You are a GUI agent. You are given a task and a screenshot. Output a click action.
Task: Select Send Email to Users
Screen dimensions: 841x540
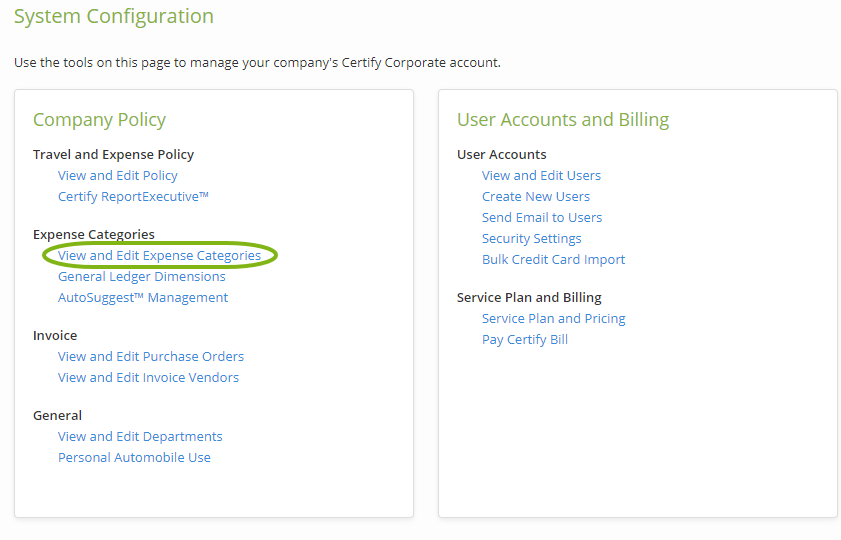[541, 217]
